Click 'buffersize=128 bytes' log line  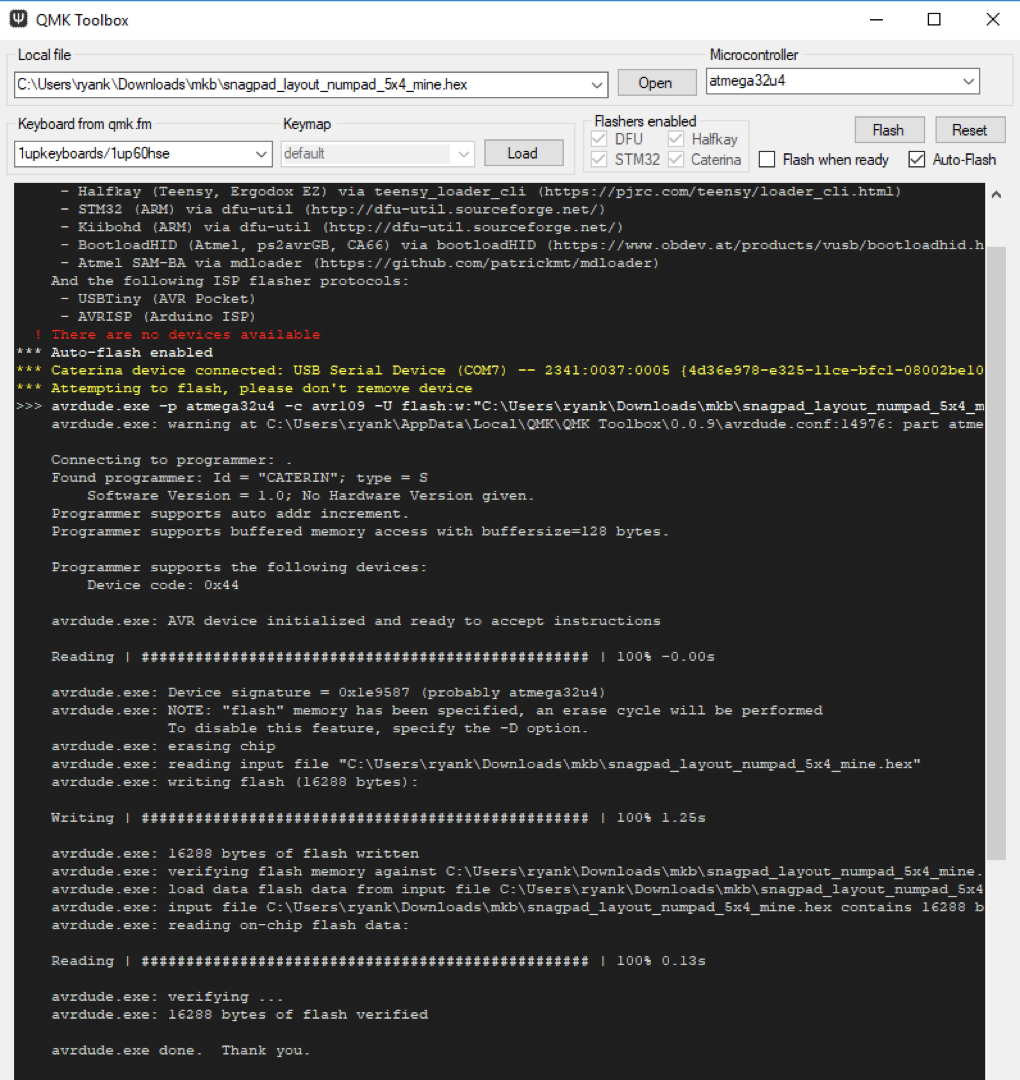(x=360, y=531)
